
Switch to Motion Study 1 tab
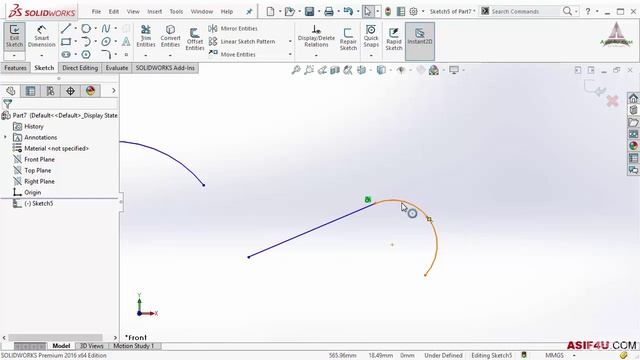(134, 346)
